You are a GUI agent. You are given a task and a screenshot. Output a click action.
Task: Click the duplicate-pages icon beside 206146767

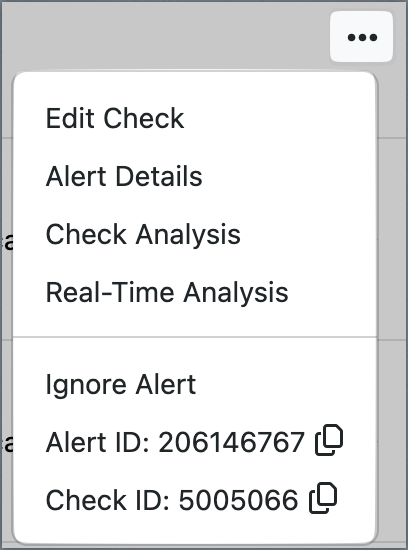(329, 440)
